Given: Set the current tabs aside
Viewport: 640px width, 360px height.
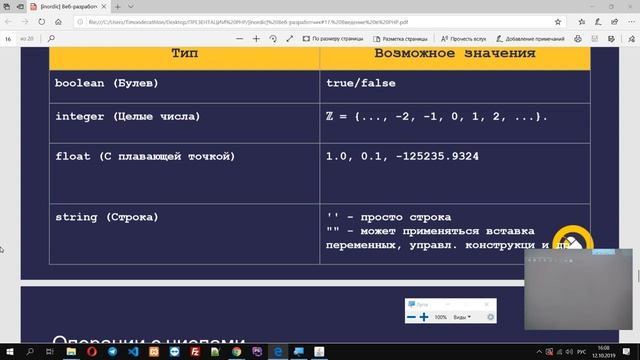Looking at the screenshot, I should (20, 7).
